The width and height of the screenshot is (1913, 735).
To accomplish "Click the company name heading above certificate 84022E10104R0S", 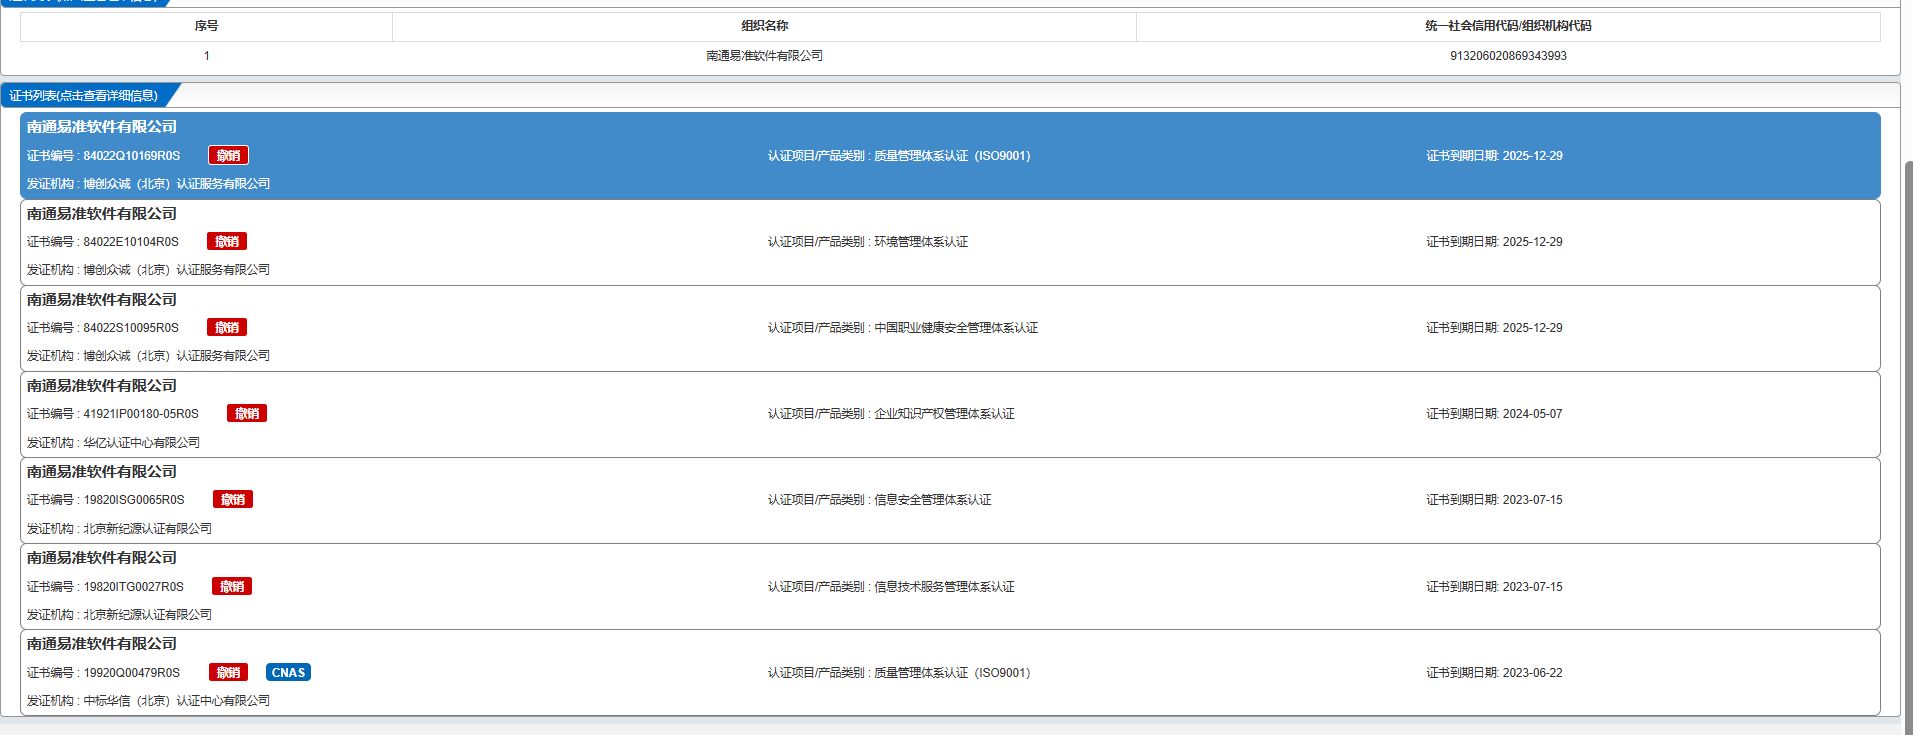I will (102, 214).
